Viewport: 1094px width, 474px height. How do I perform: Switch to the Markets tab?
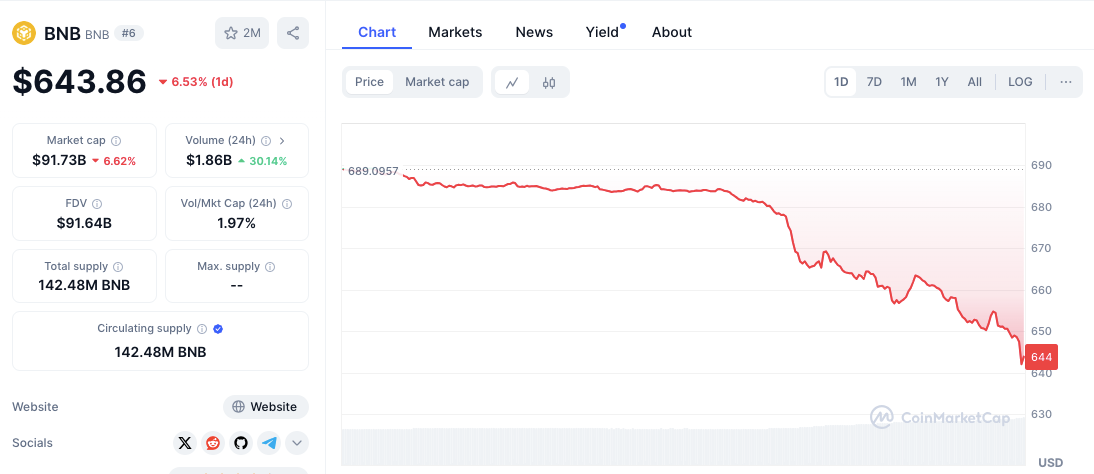pyautogui.click(x=455, y=32)
